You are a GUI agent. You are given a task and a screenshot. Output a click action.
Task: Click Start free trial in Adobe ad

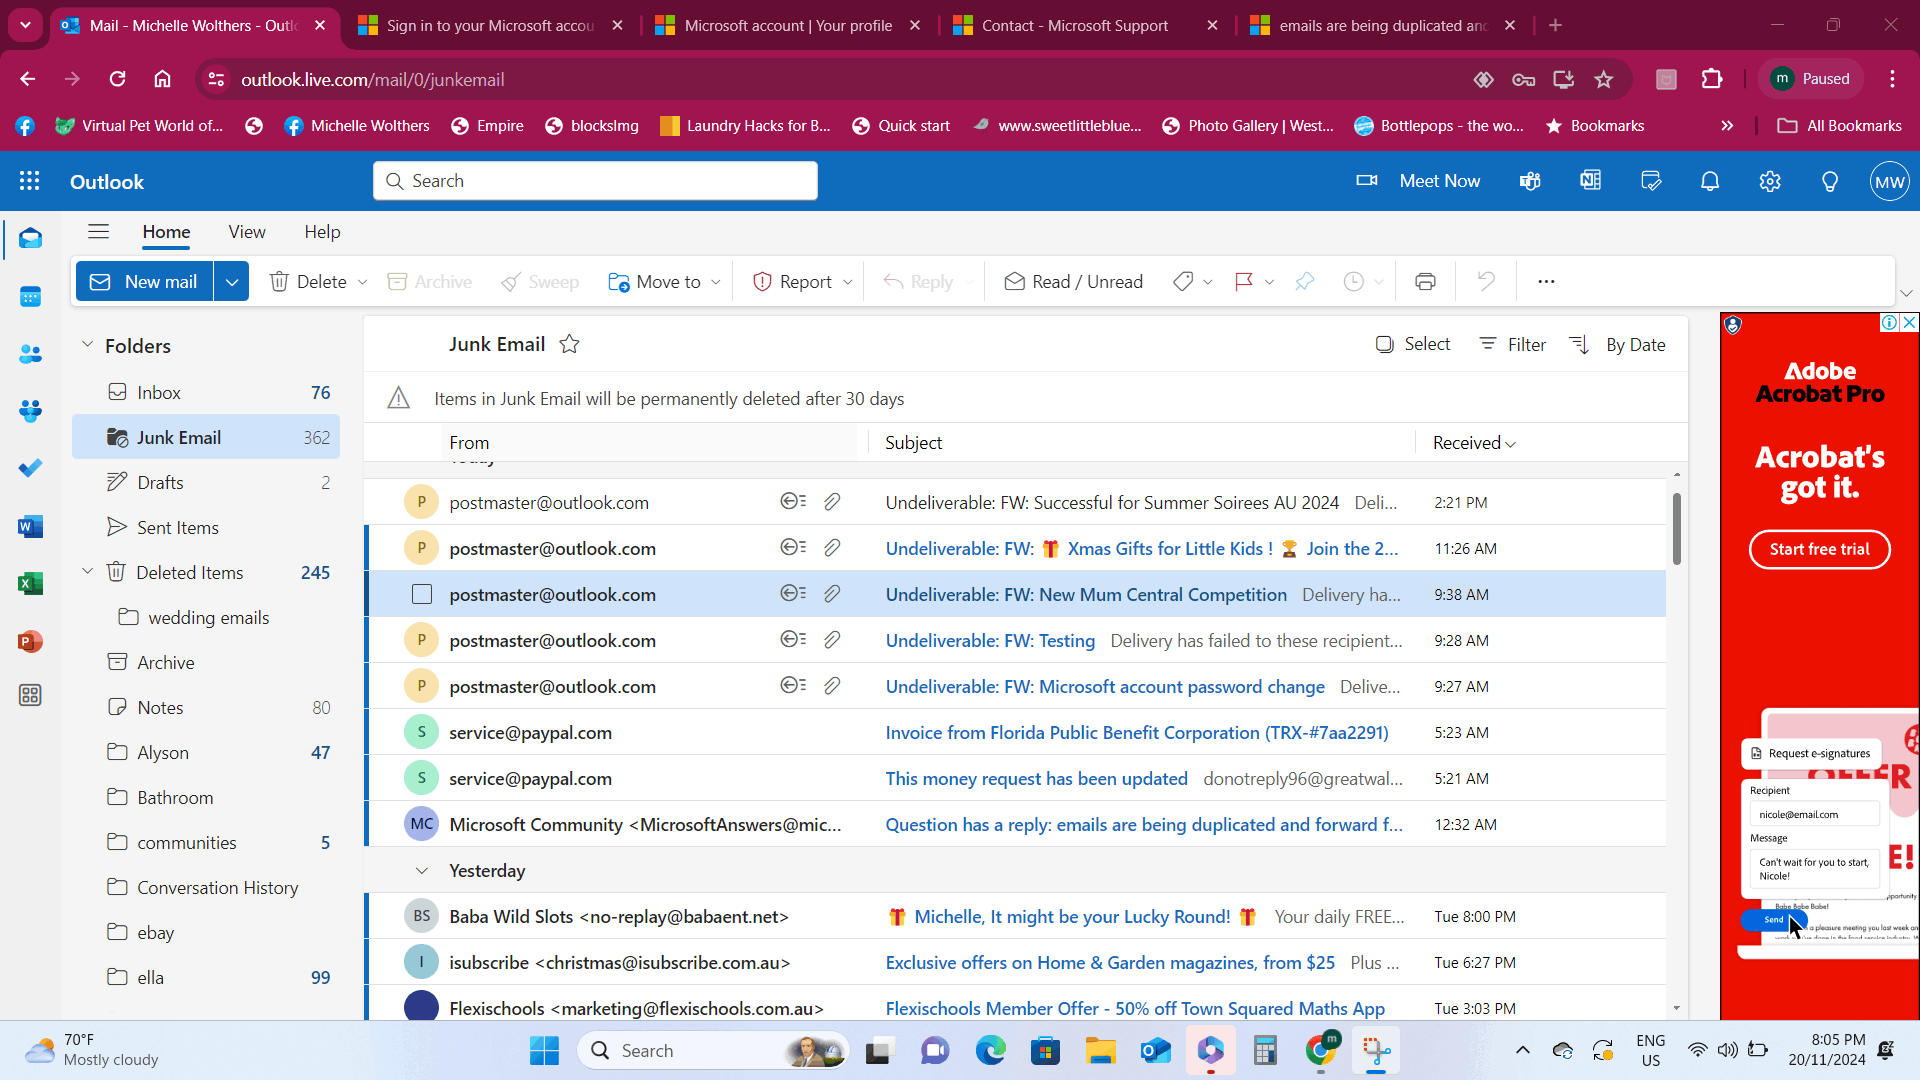1819,549
